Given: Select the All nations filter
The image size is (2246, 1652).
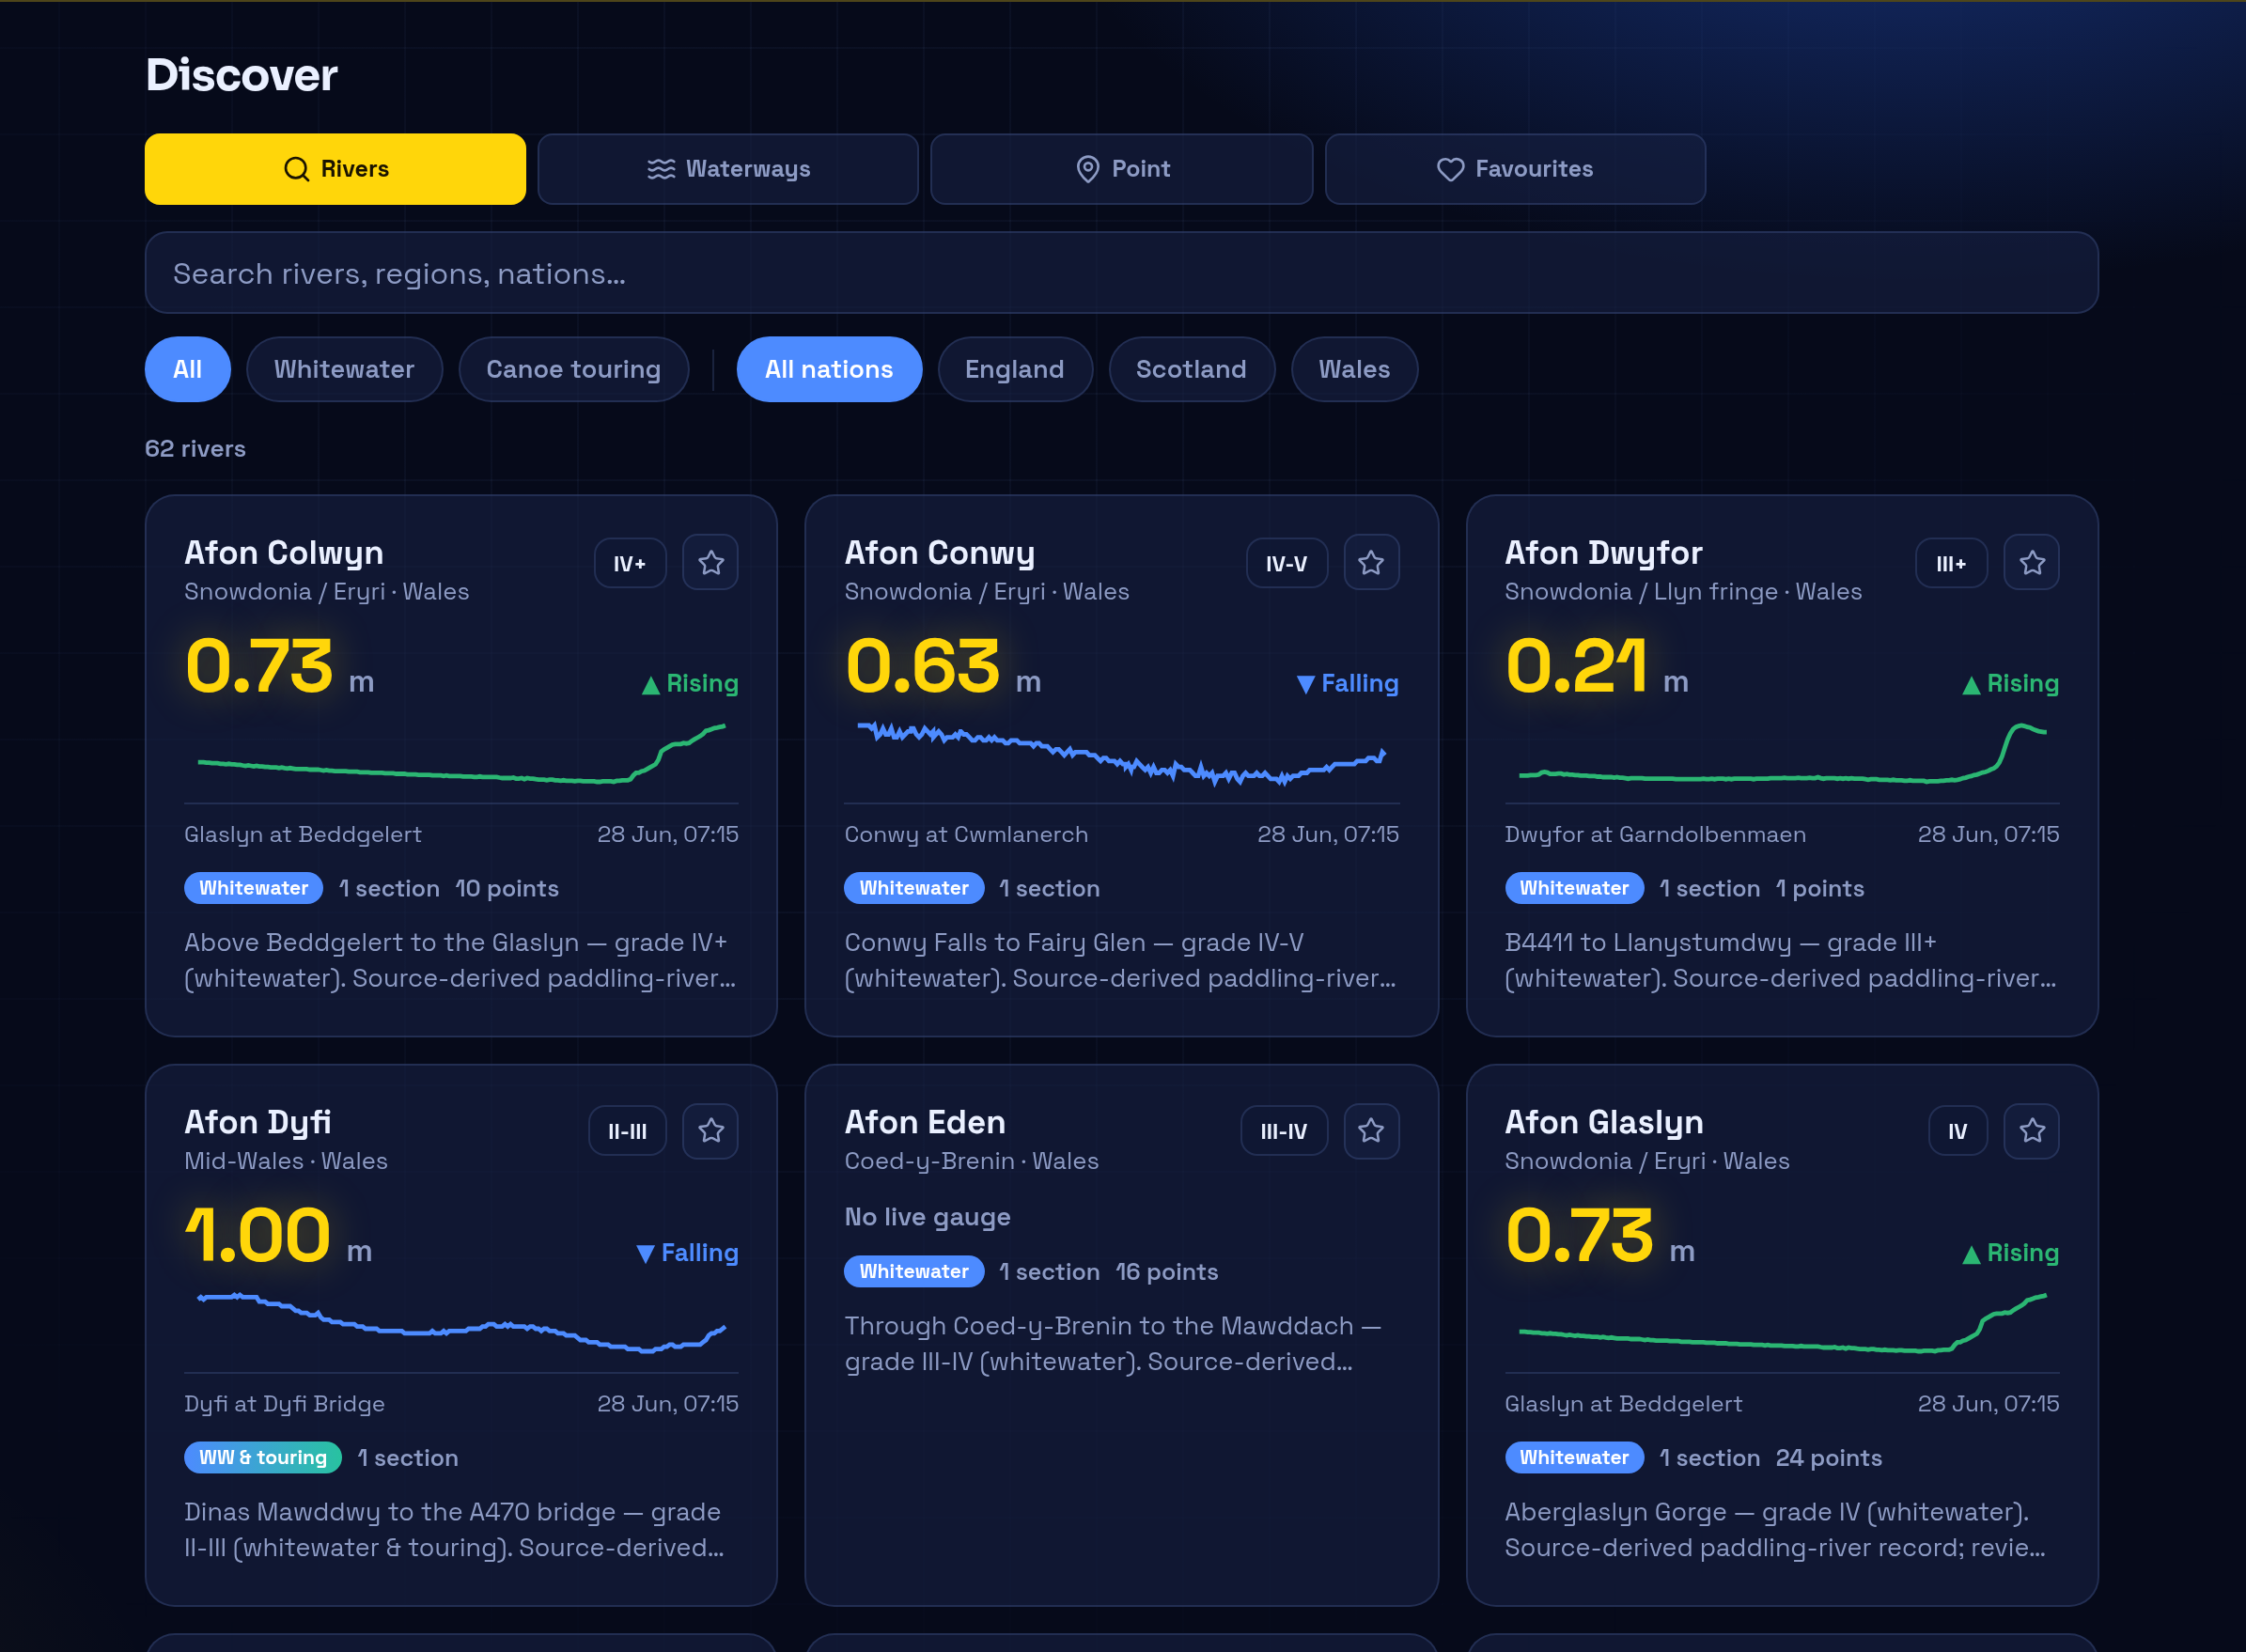Looking at the screenshot, I should (829, 370).
